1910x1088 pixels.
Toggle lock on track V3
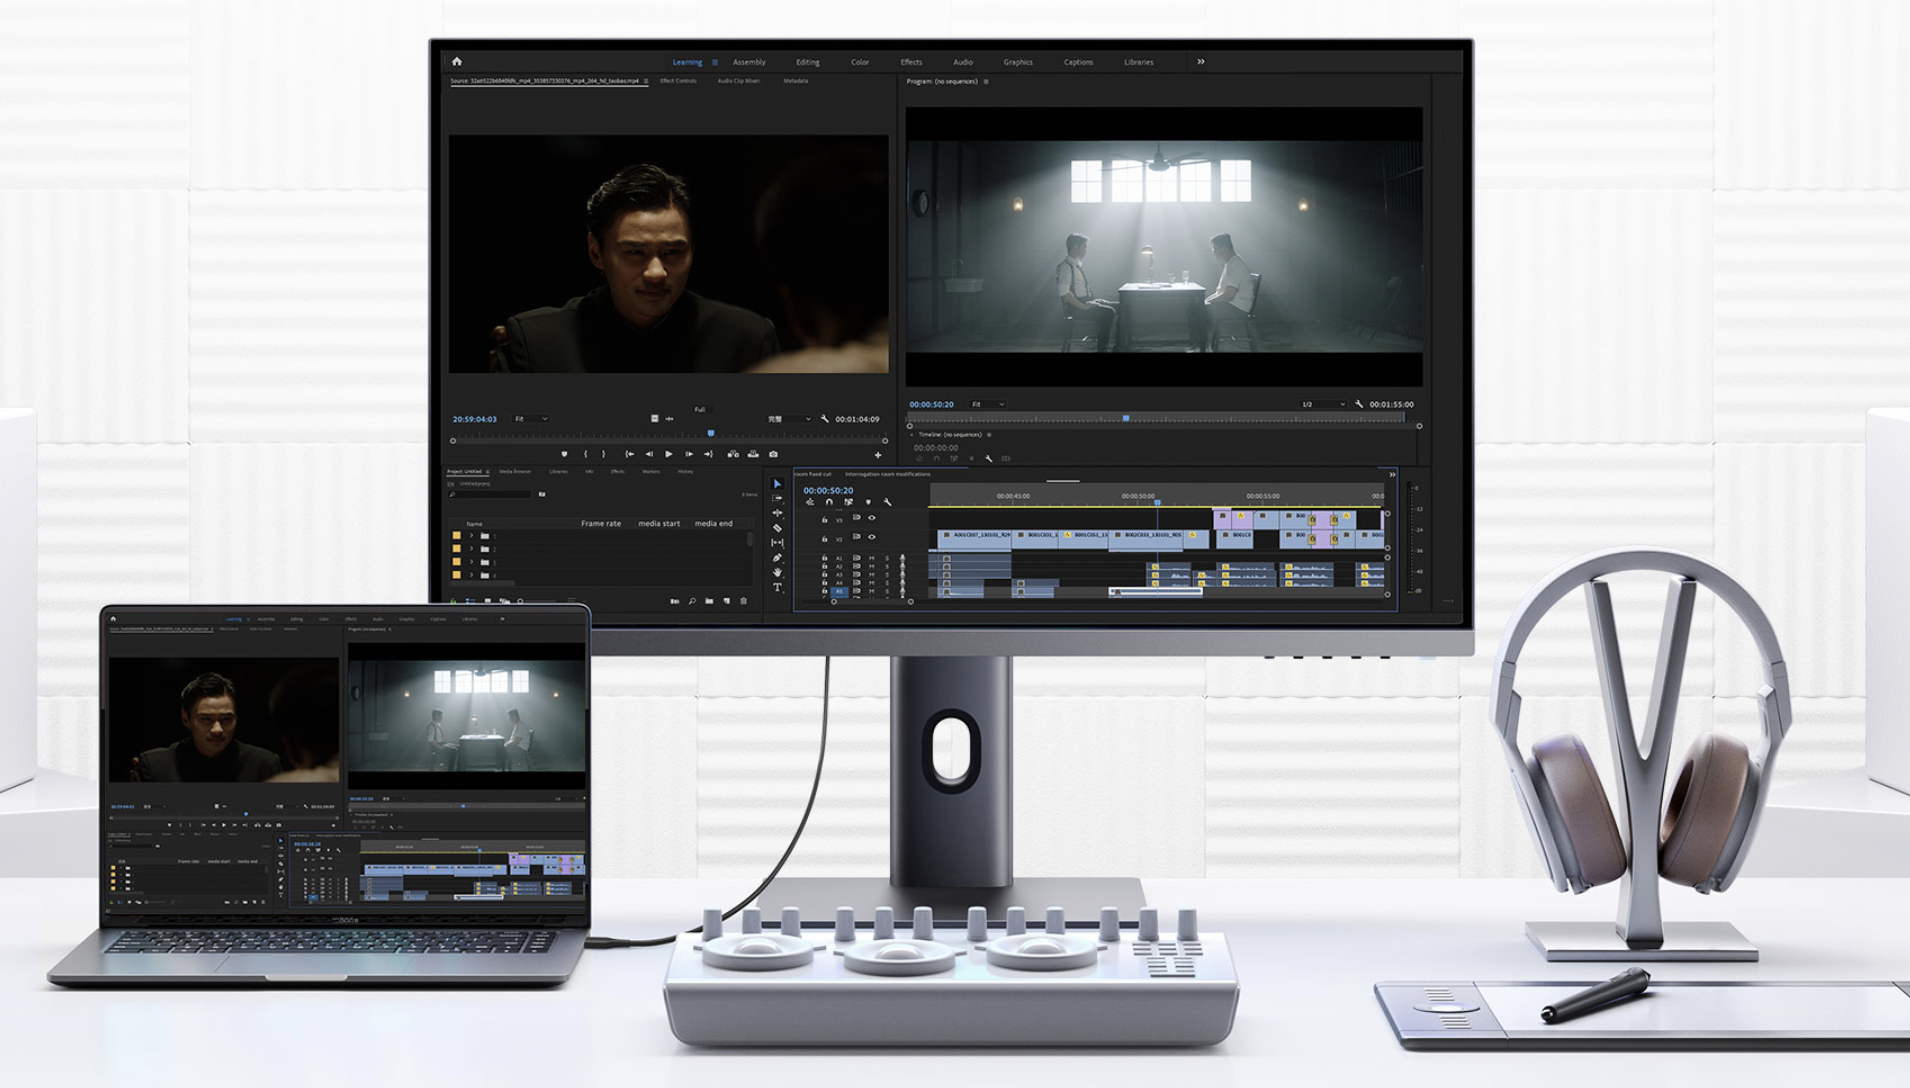click(x=824, y=519)
